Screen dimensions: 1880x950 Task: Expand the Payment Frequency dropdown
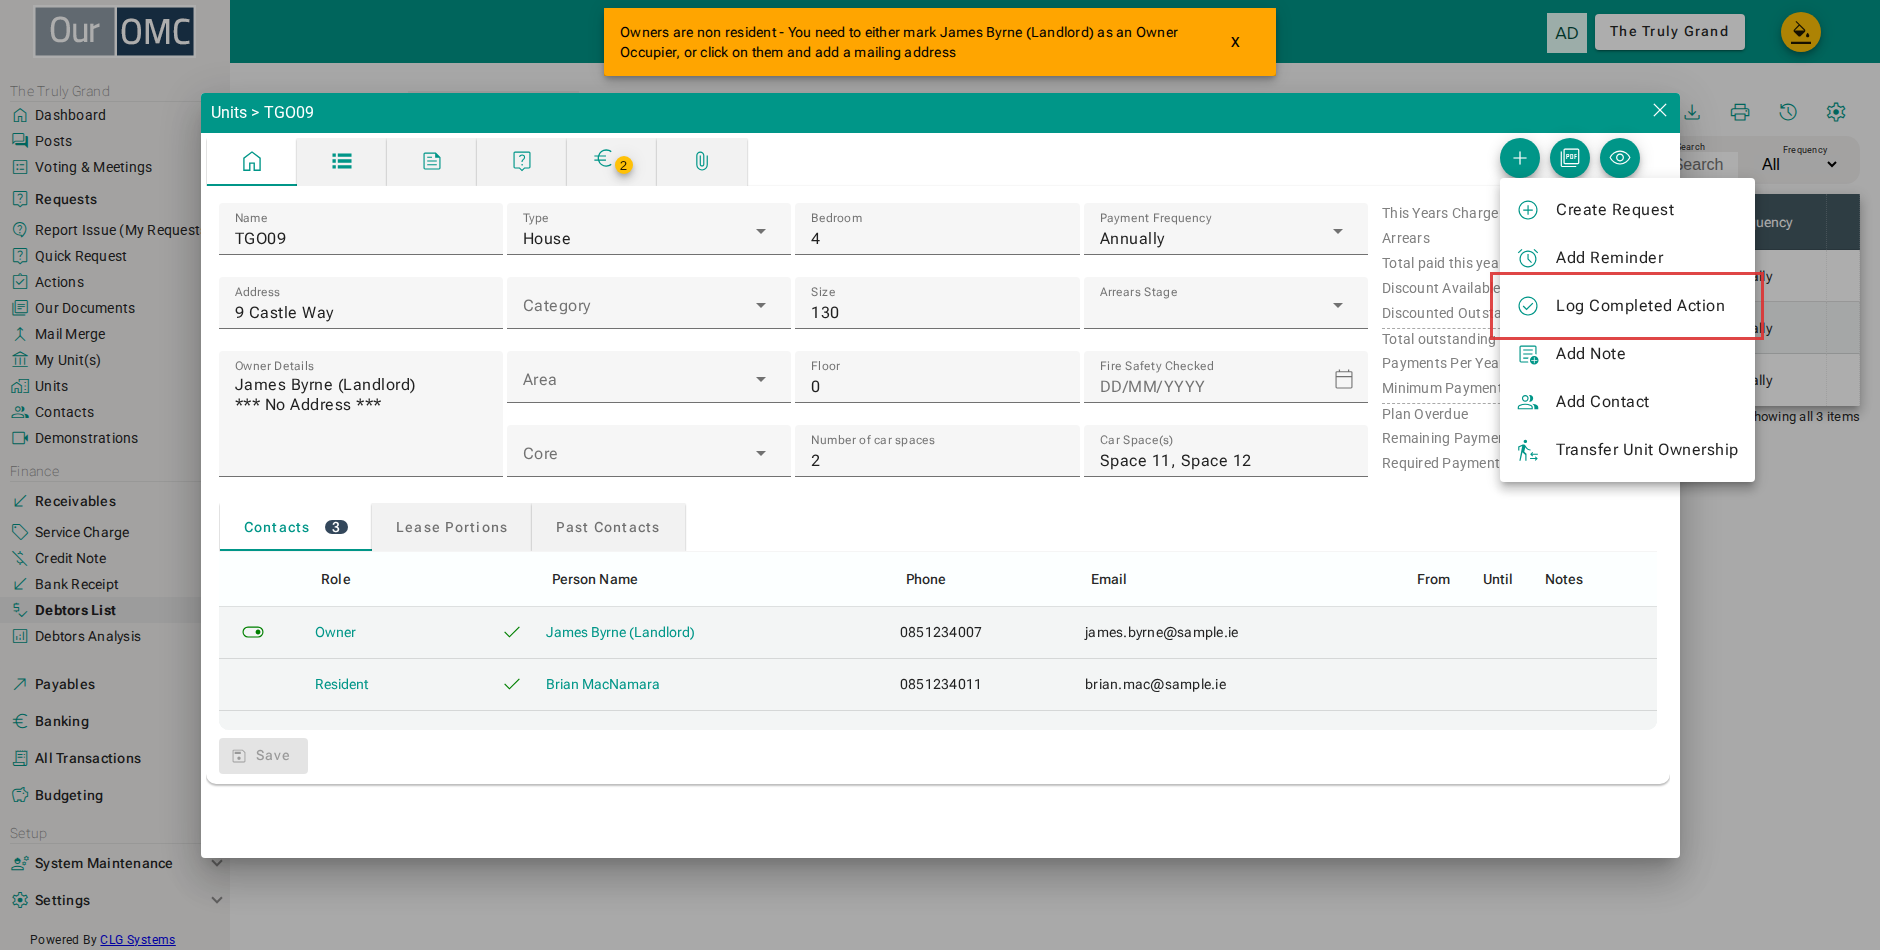1226,229
